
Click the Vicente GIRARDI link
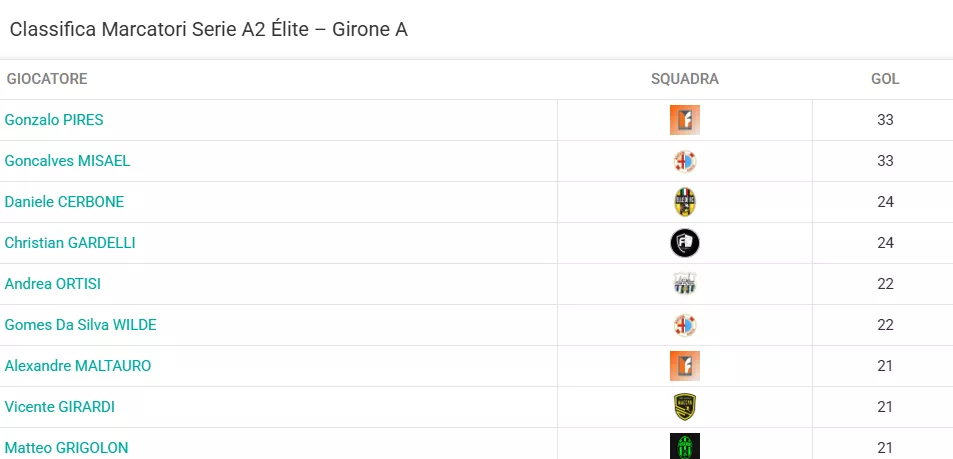pos(60,407)
